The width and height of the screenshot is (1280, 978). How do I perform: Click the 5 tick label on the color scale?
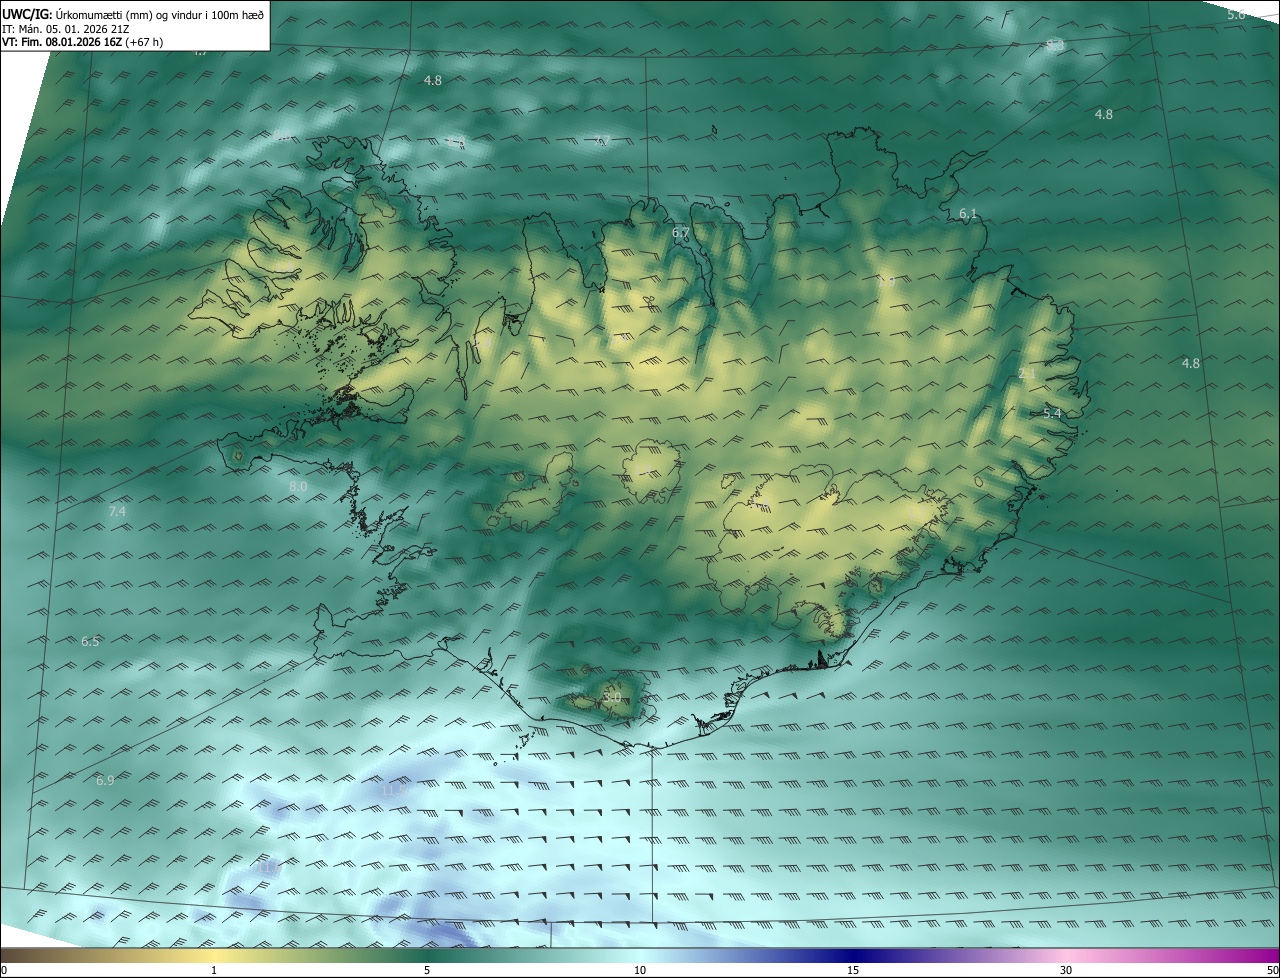point(427,970)
